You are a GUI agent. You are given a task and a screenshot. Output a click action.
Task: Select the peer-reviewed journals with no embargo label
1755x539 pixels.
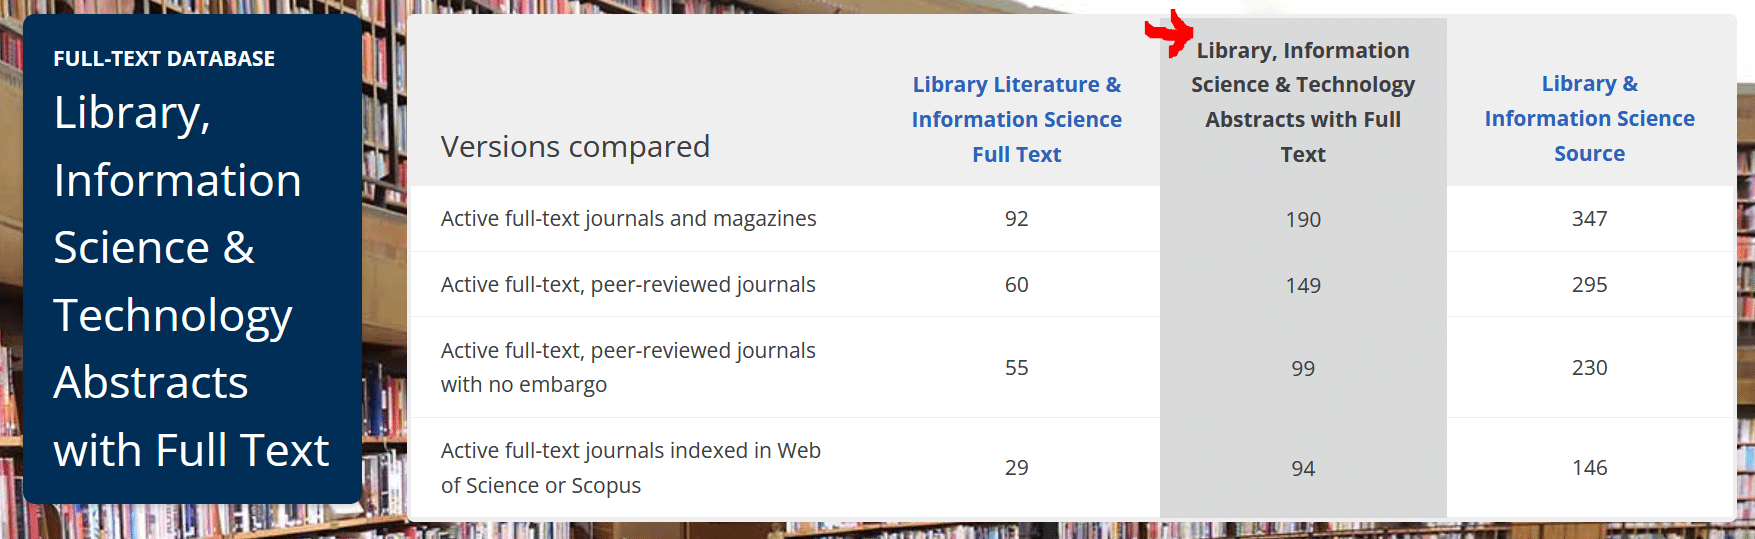pyautogui.click(x=628, y=367)
